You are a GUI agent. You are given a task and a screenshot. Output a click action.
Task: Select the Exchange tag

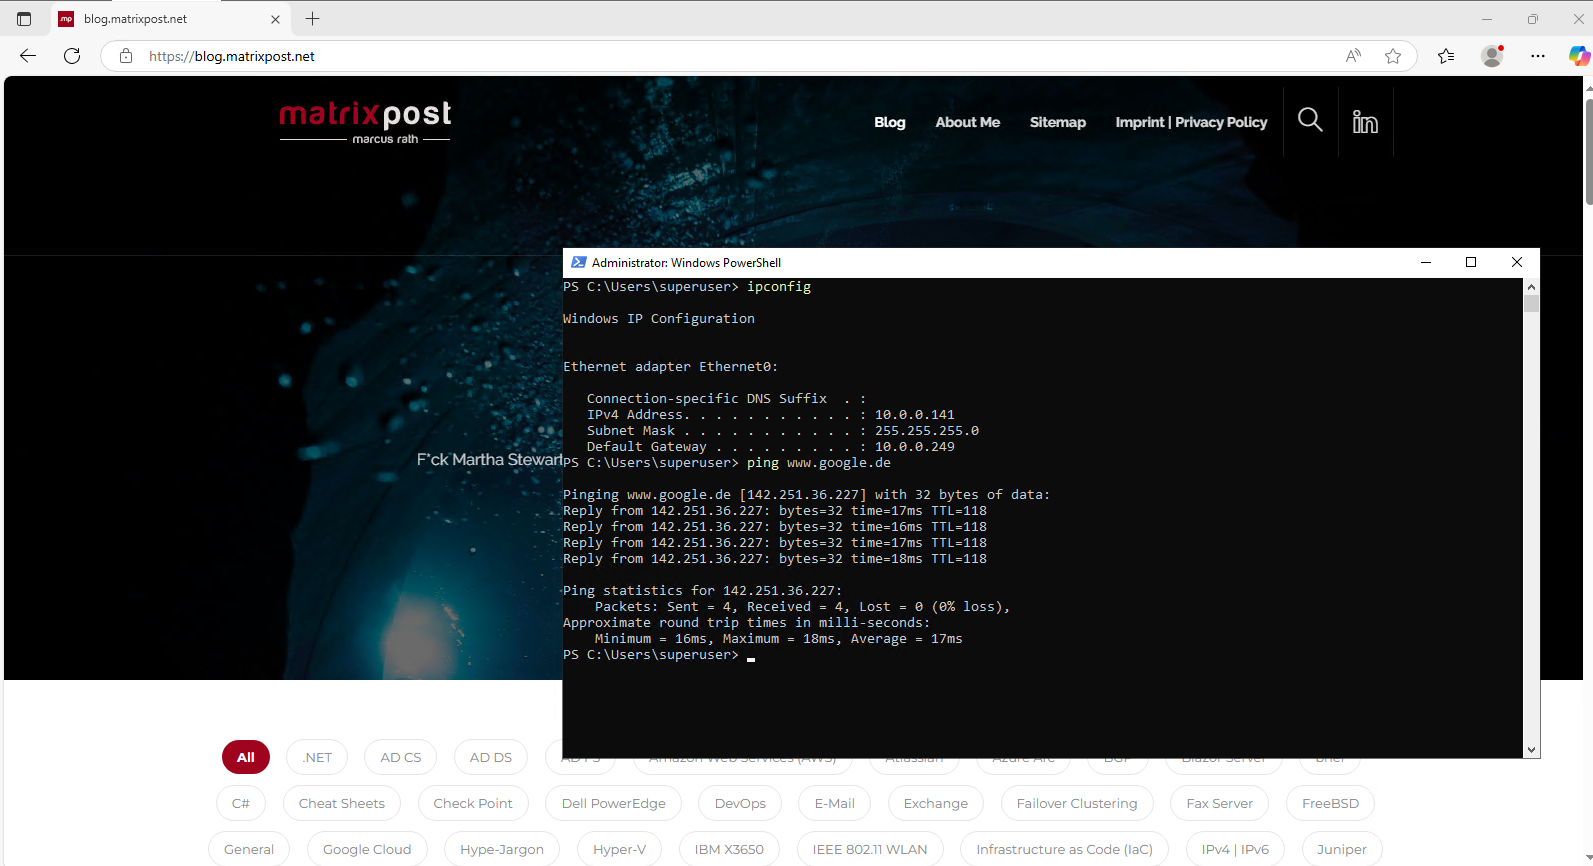936,803
